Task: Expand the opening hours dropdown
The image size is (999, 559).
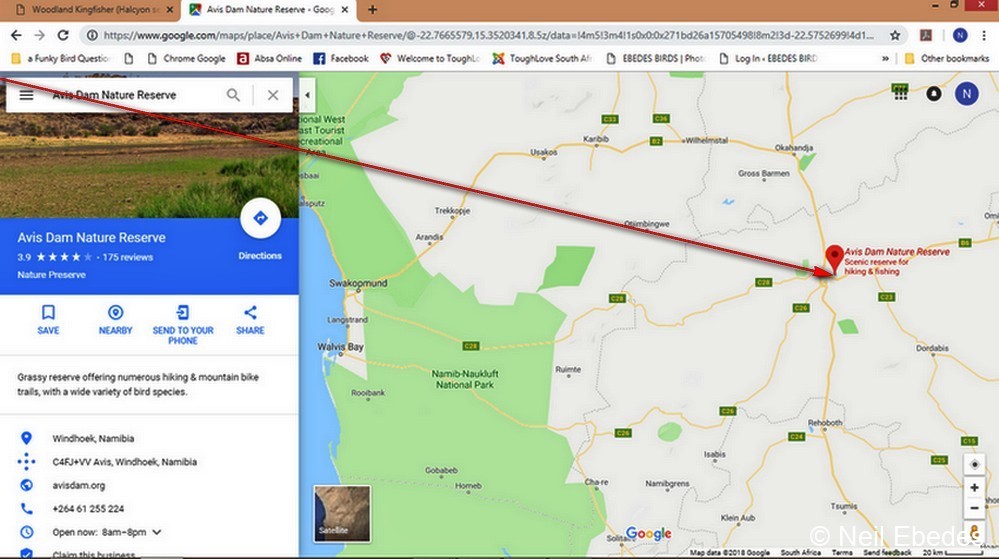Action: (x=157, y=532)
